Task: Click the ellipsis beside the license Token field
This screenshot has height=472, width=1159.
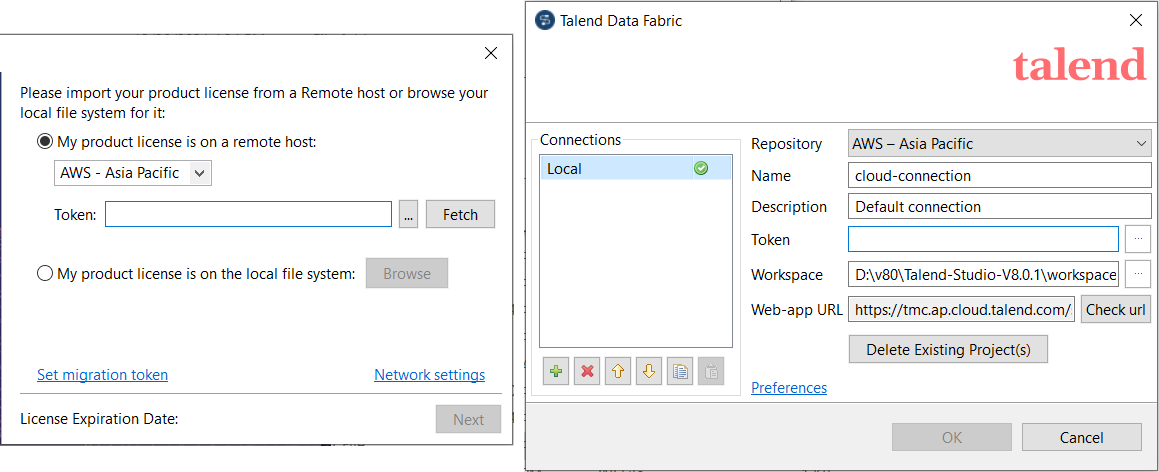Action: [x=408, y=215]
